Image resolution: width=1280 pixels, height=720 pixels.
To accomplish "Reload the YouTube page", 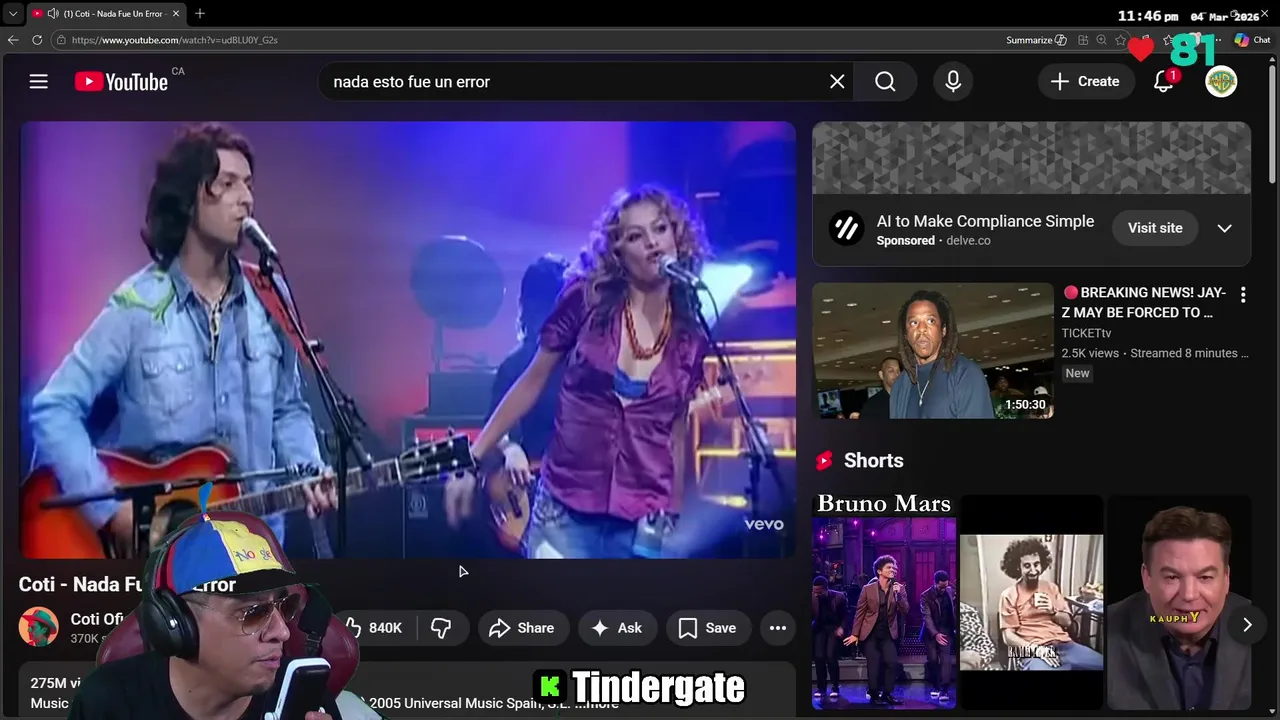I will coord(37,40).
